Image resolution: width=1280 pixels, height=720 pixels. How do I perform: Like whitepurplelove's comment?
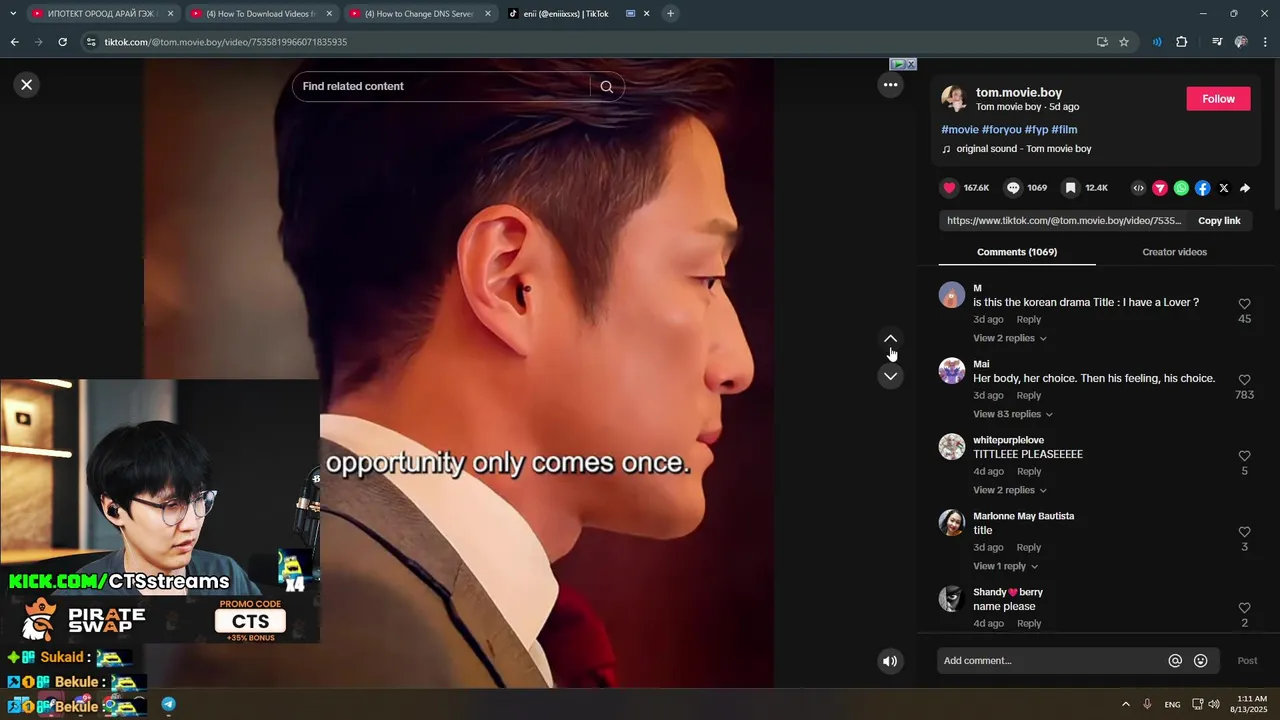[x=1244, y=456]
